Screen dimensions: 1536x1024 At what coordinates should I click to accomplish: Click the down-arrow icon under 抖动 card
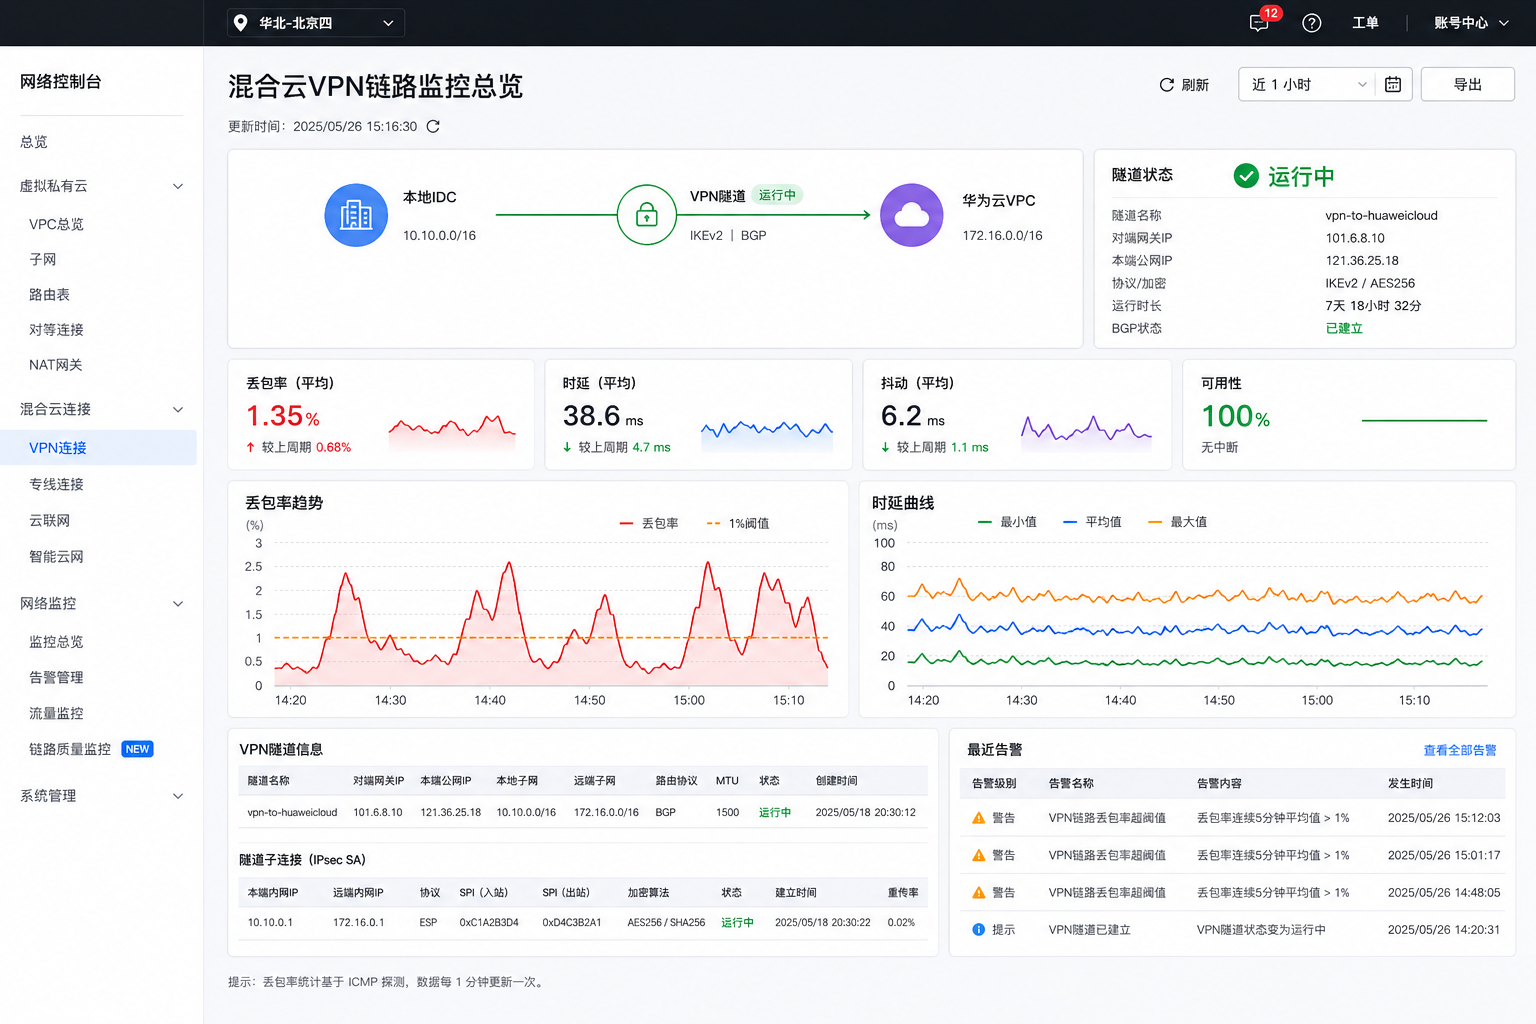point(885,447)
